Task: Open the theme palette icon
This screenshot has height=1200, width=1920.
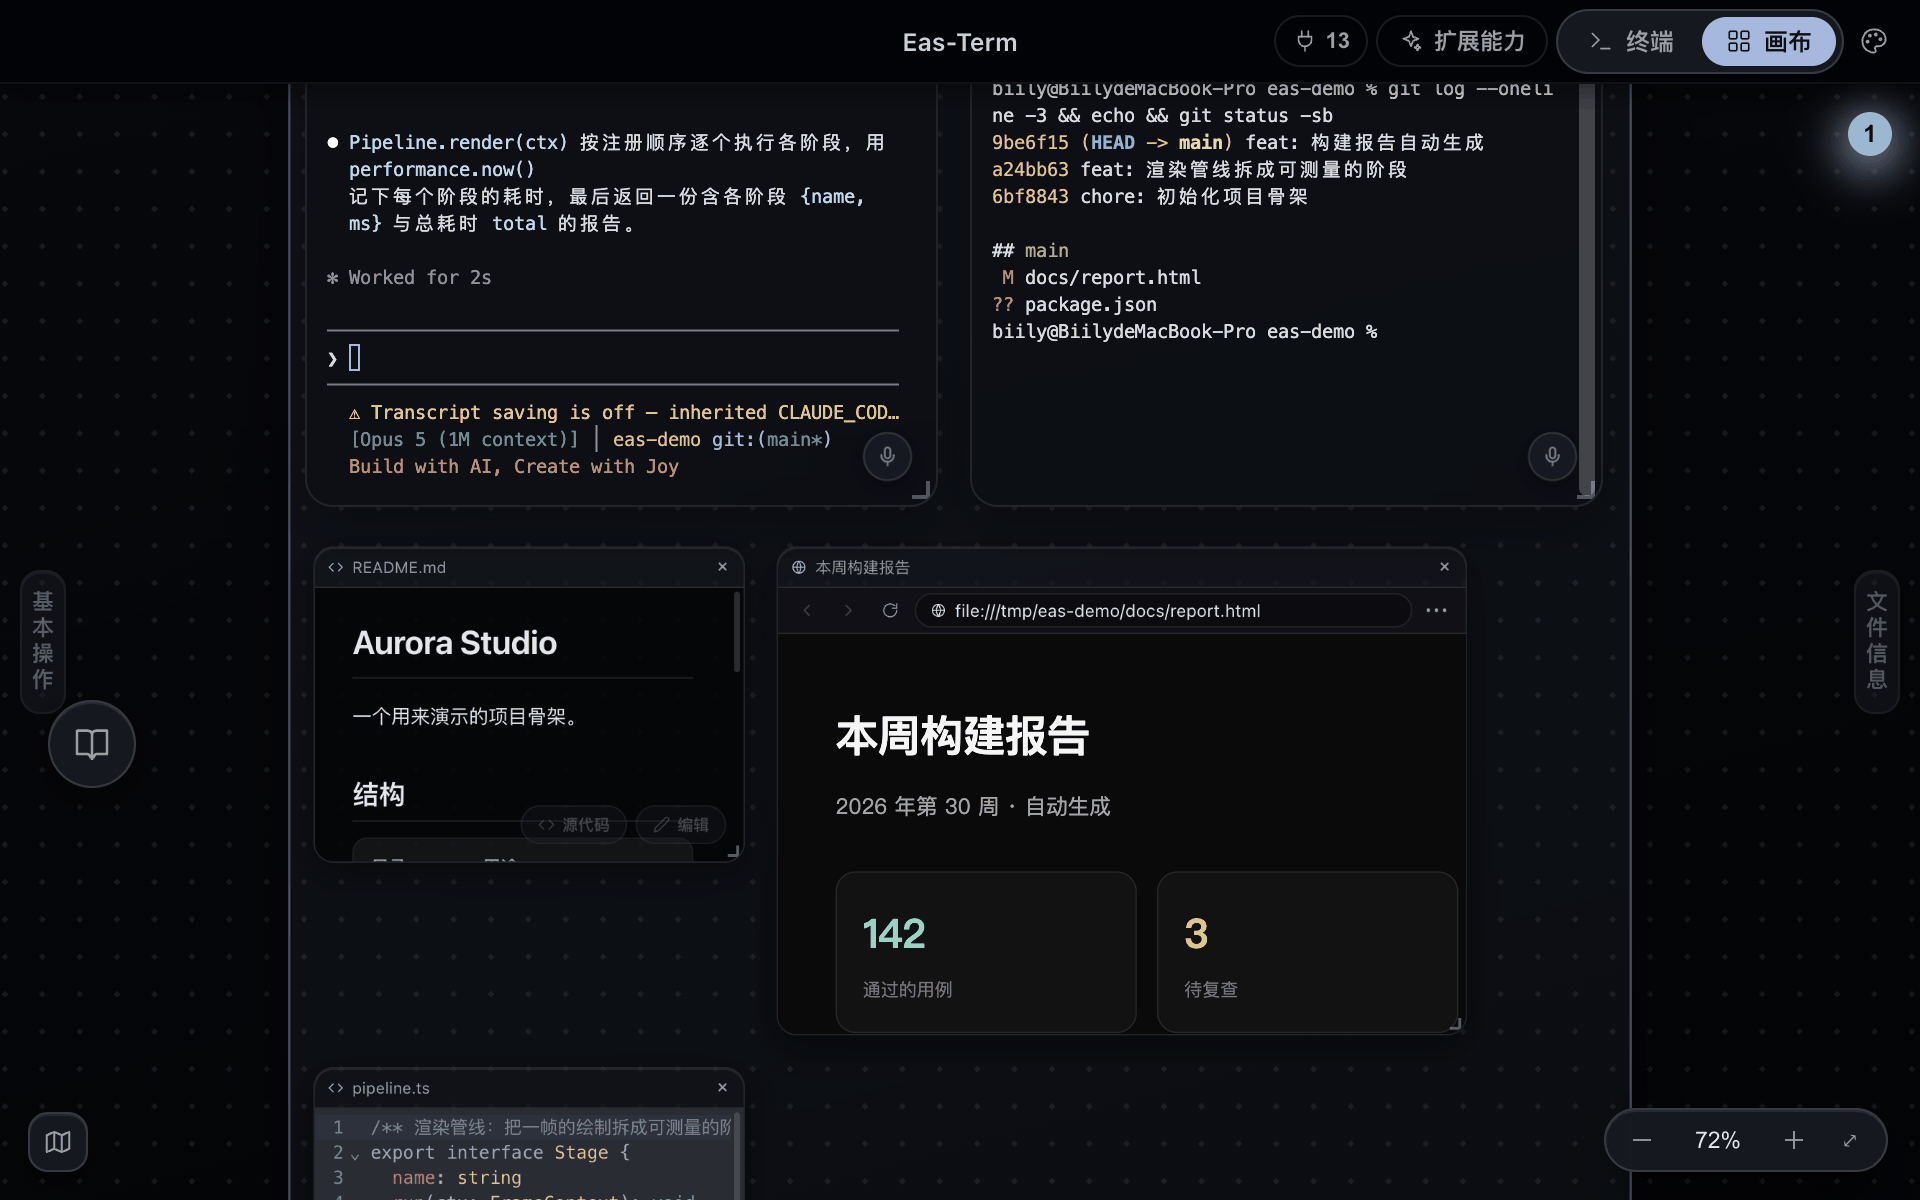Action: tap(1874, 41)
